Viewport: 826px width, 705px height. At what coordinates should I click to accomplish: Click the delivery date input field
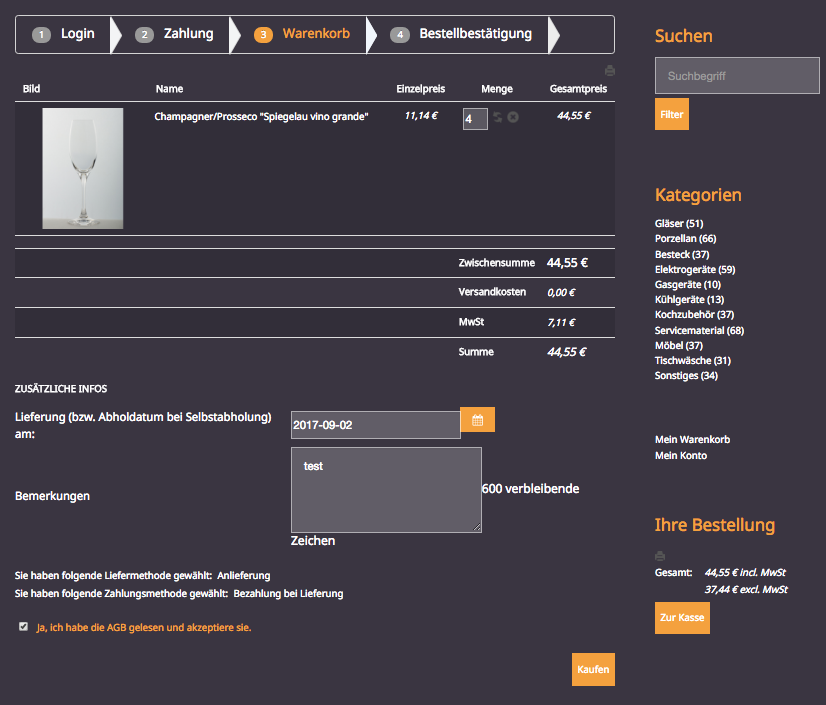pos(375,425)
